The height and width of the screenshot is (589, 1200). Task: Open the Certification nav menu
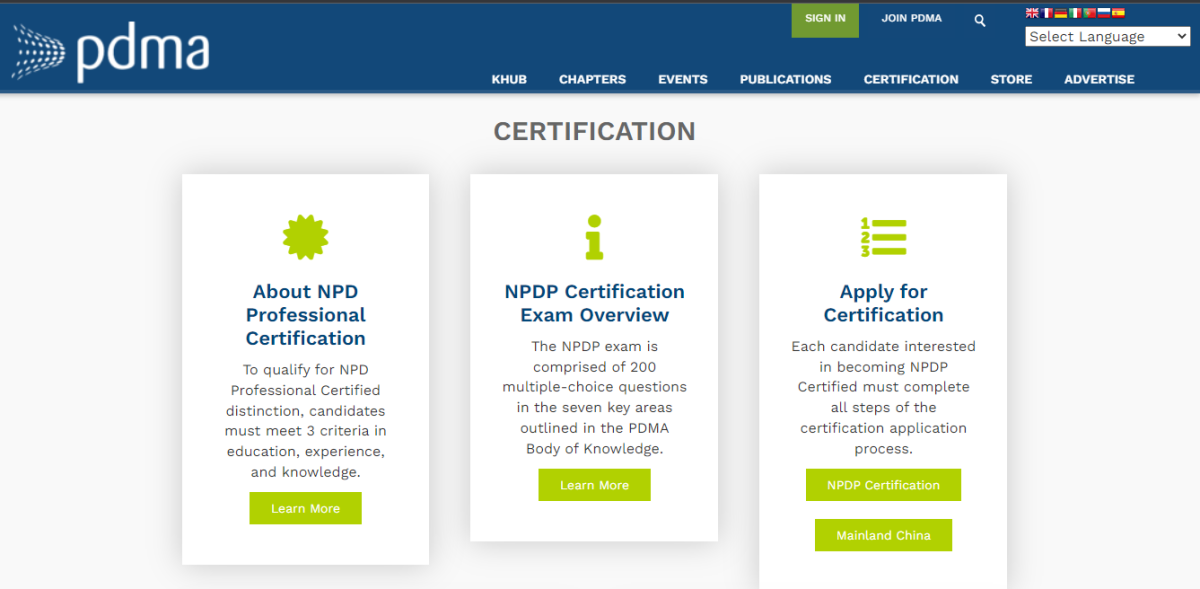tap(911, 80)
